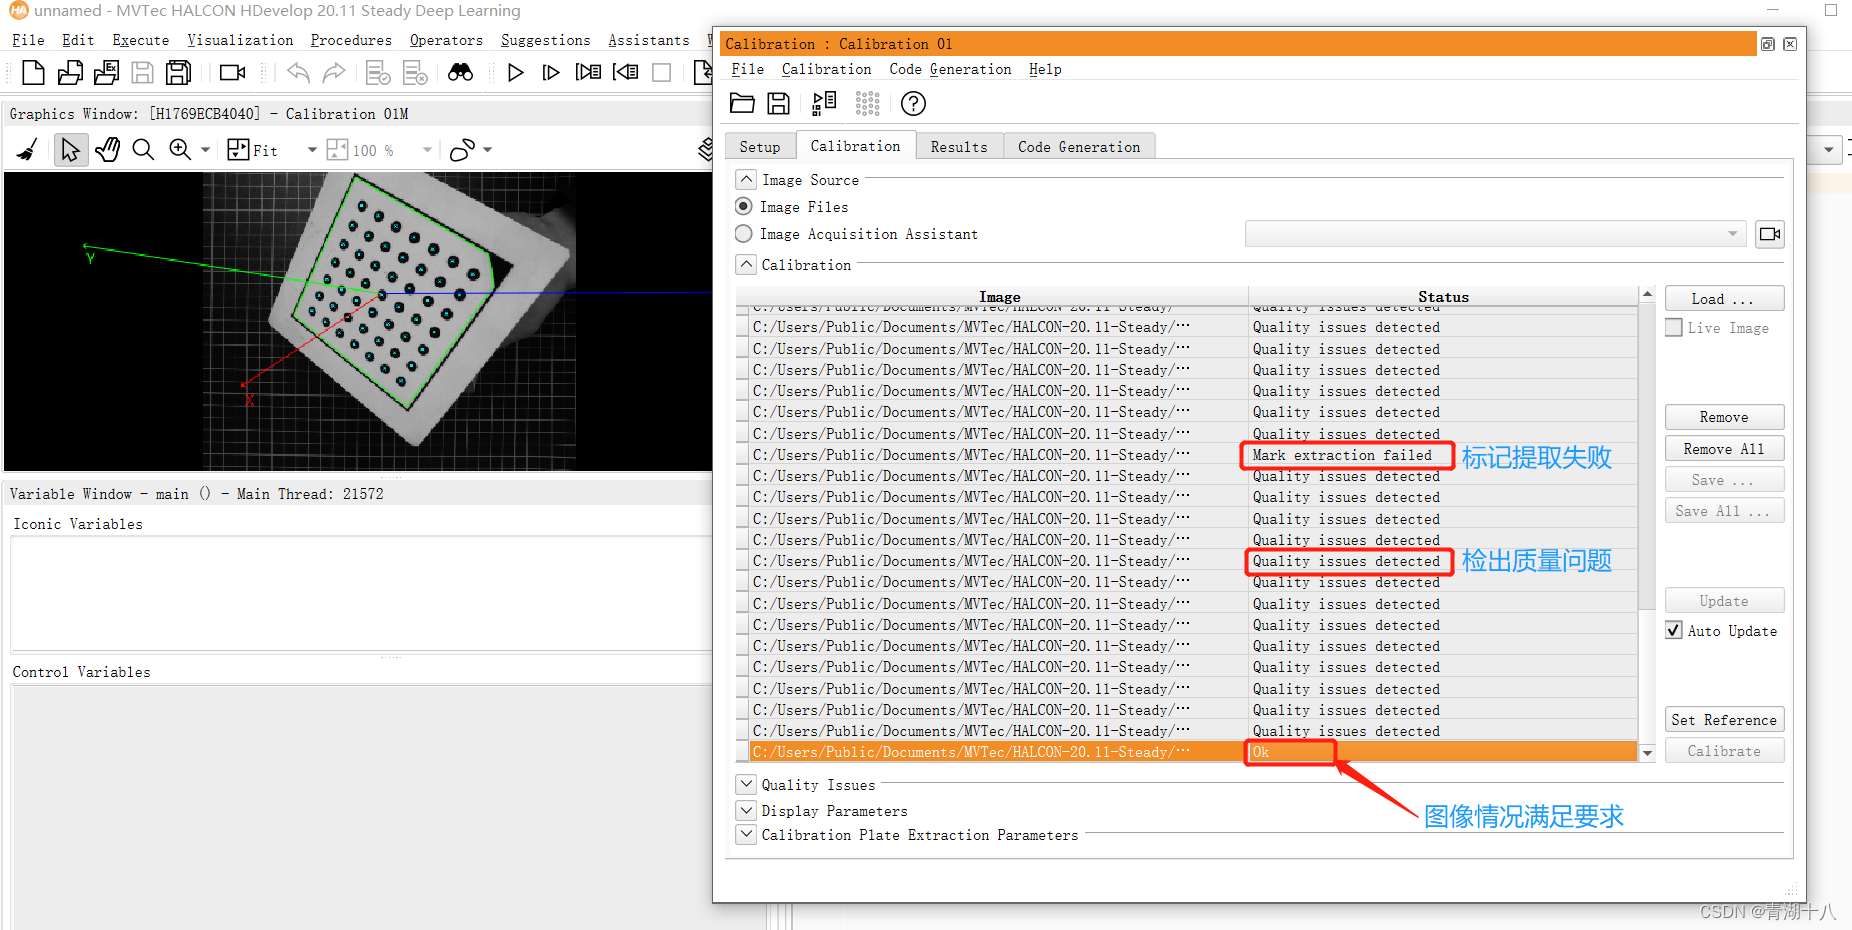Click Insert Code icon in Calibration toolbar
The image size is (1852, 930).
tap(824, 103)
